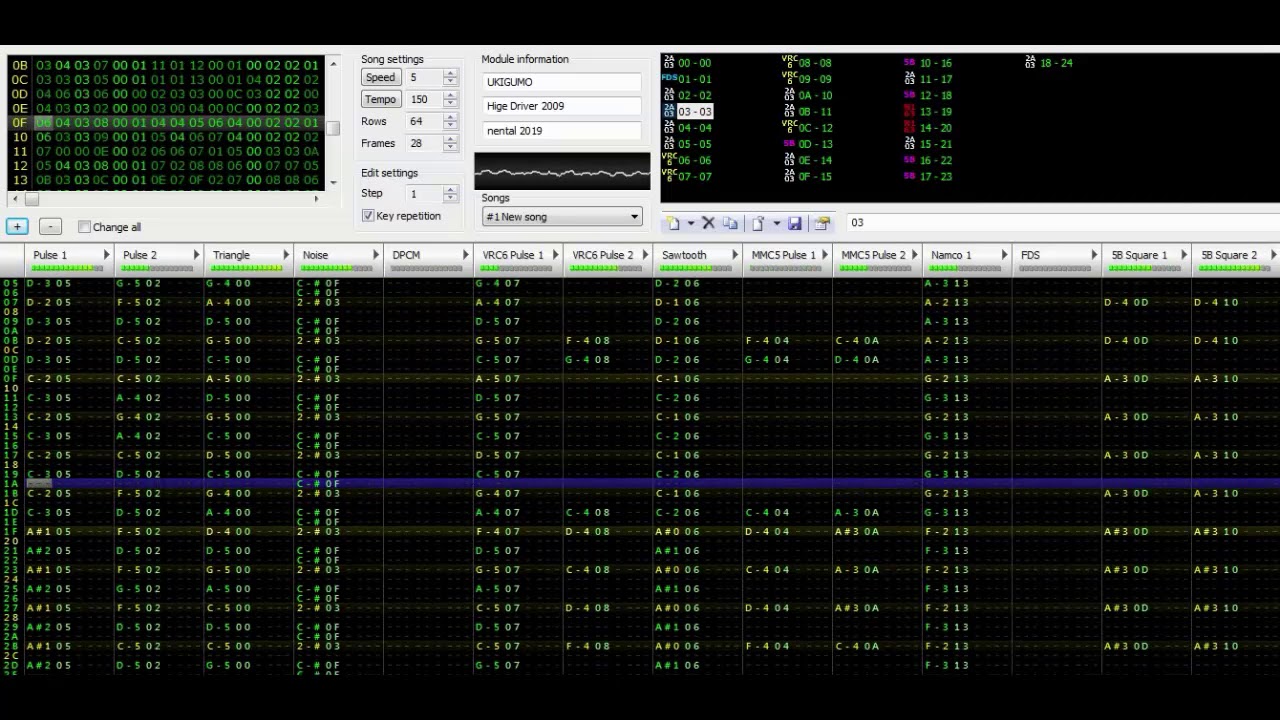
Task: Expand effect columns for DPCM channel
Action: [466, 255]
